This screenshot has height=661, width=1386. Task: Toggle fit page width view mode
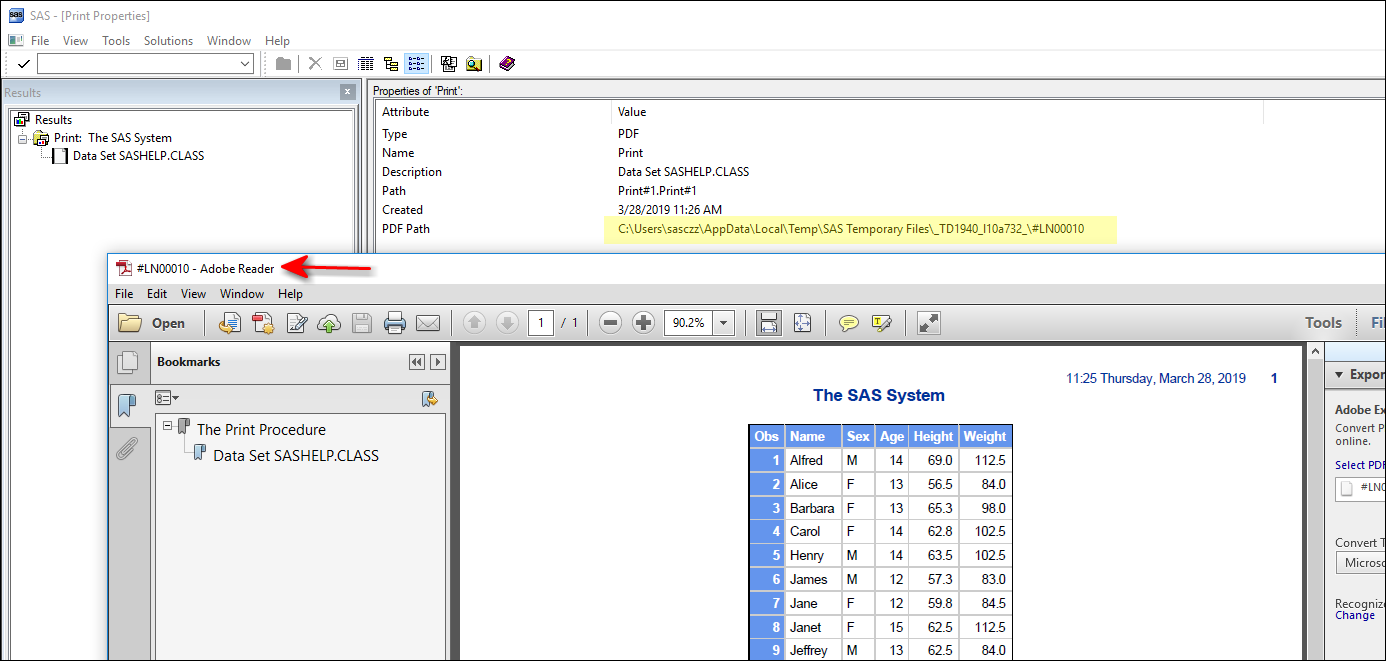[x=768, y=322]
